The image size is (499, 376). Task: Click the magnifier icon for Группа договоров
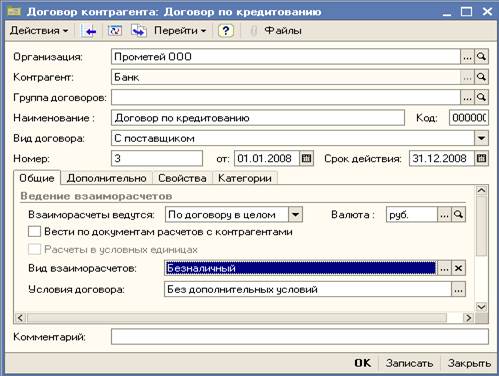pyautogui.click(x=481, y=97)
